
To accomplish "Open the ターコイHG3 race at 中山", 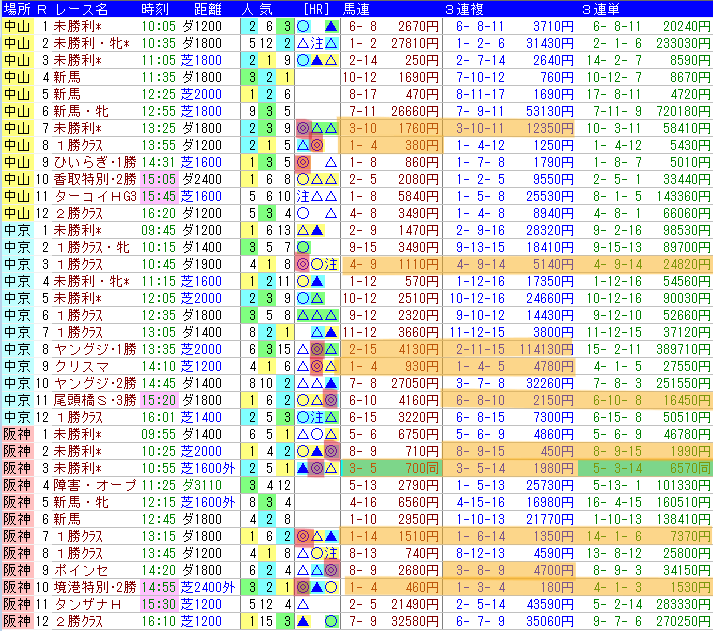I will 95,196.
